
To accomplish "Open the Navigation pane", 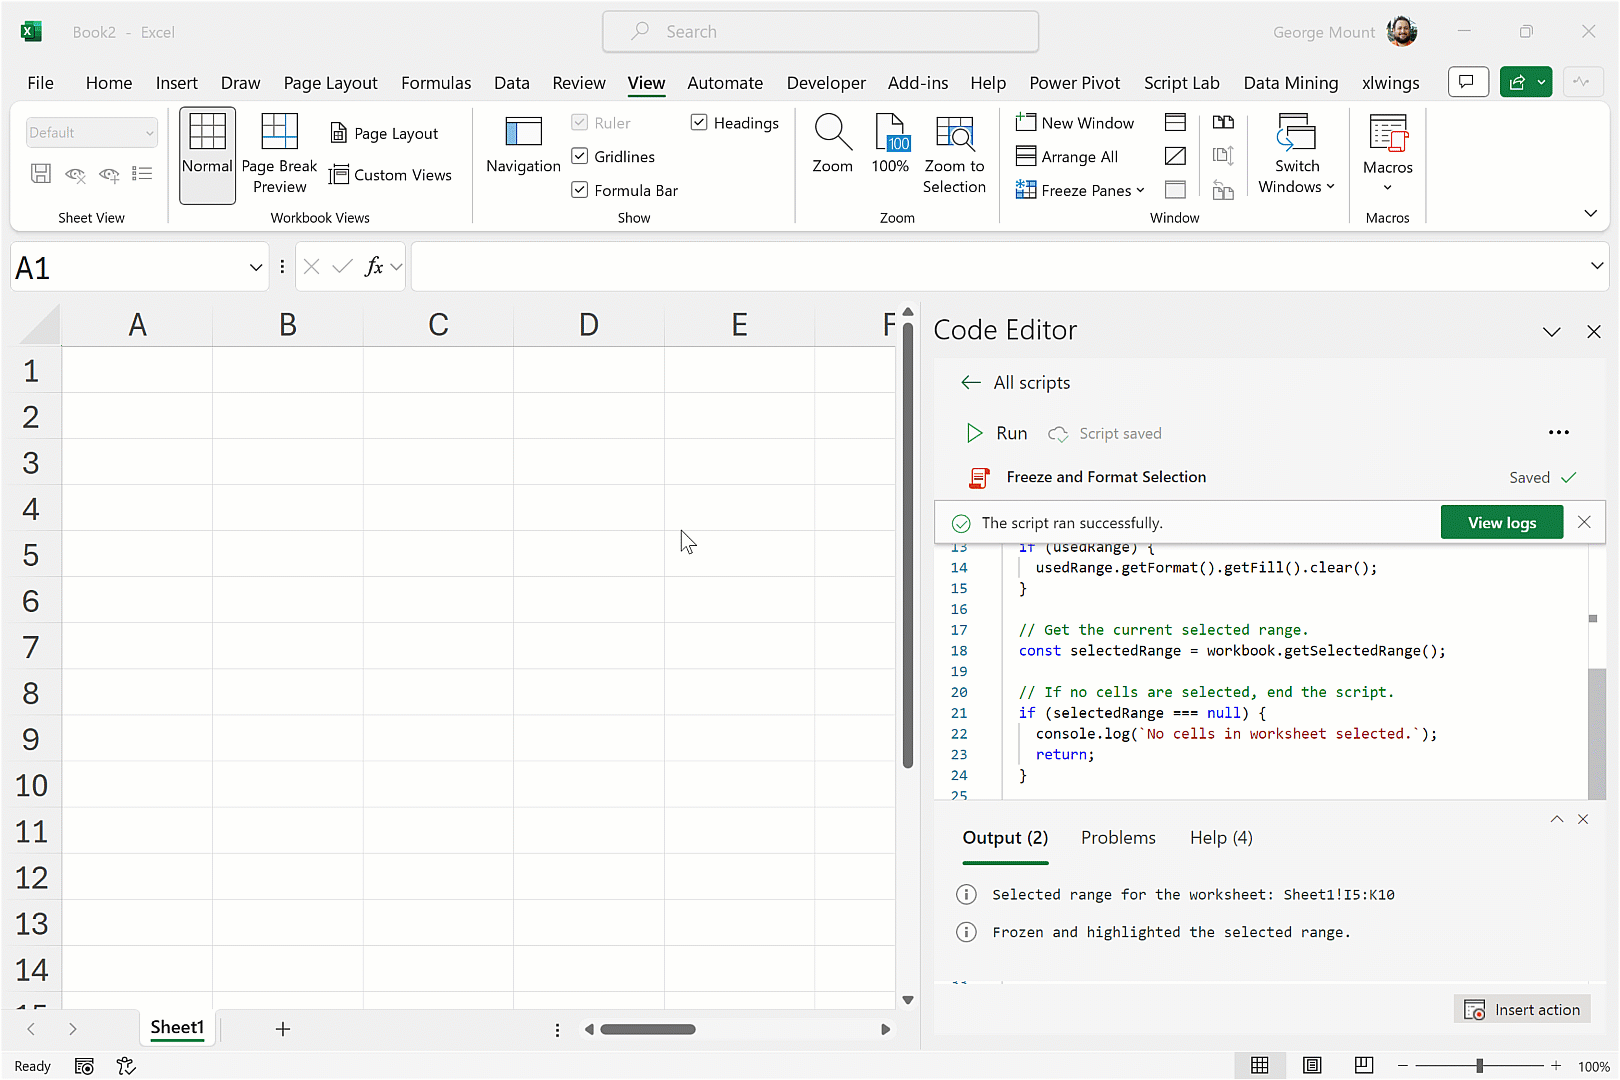I will [523, 145].
